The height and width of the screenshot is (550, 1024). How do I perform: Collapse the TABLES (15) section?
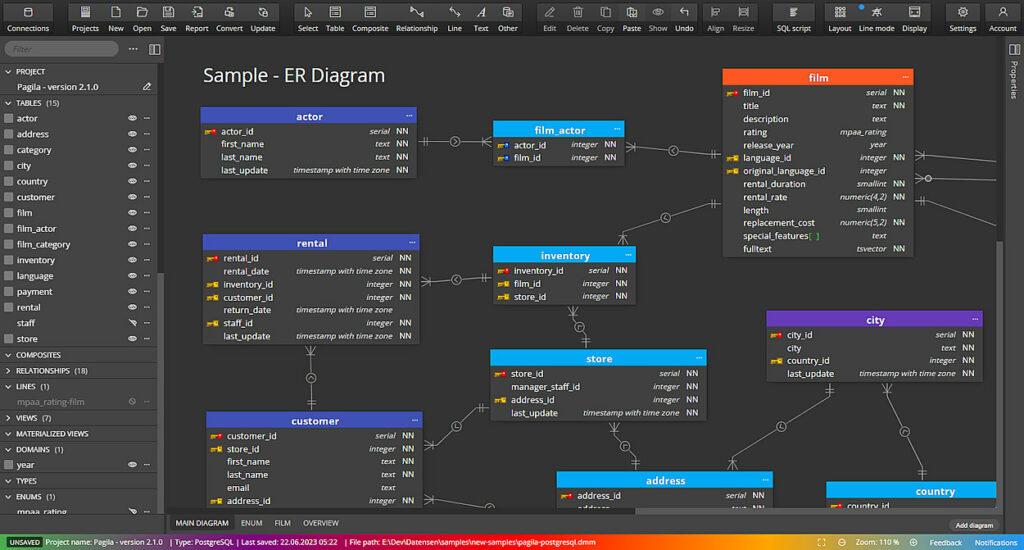coord(8,103)
